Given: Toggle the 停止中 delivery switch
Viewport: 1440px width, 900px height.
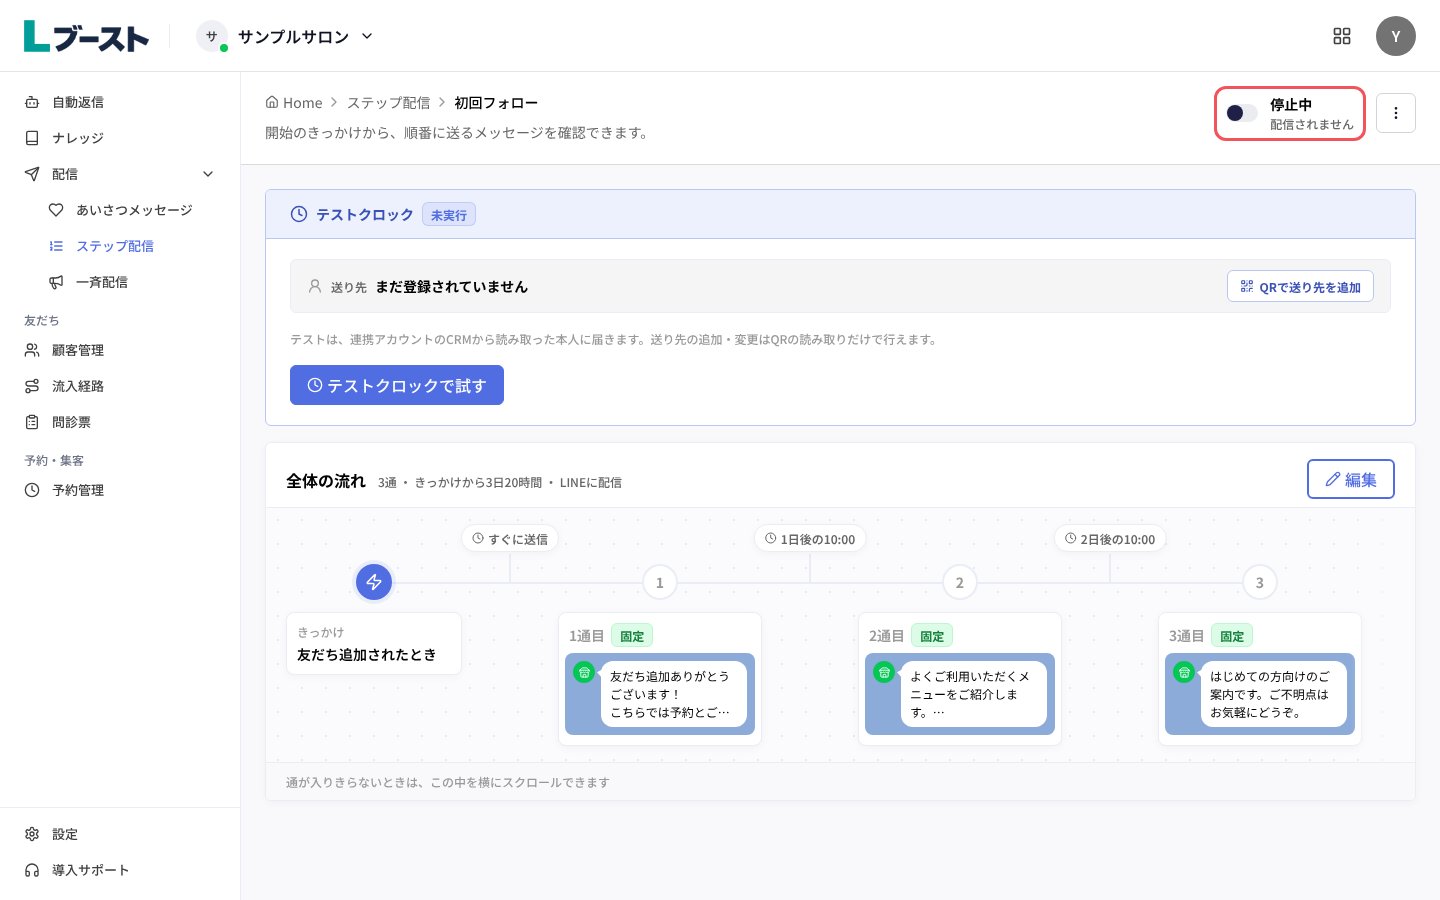Looking at the screenshot, I should coord(1242,113).
